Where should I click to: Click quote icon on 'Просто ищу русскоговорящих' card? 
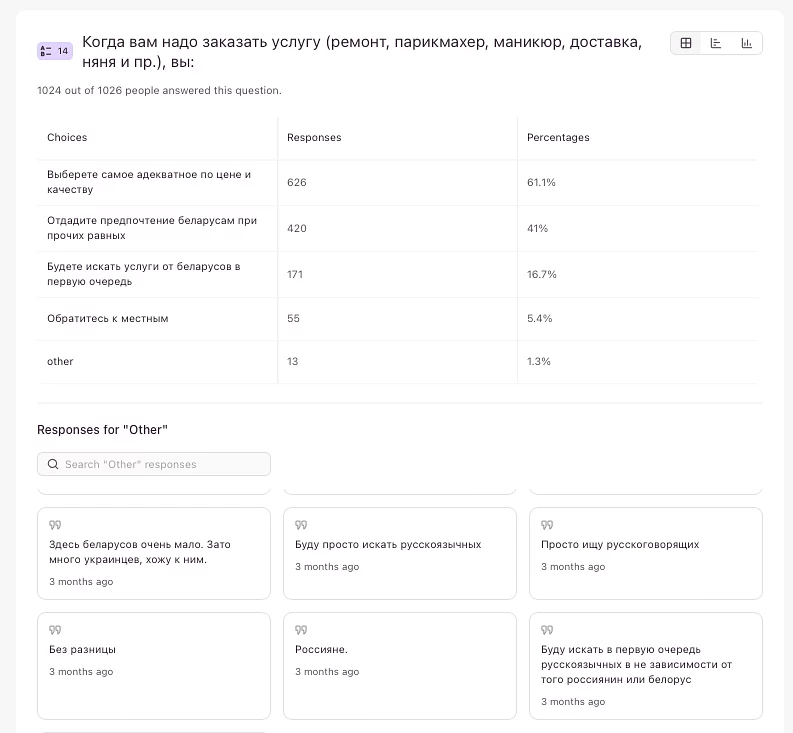click(547, 525)
